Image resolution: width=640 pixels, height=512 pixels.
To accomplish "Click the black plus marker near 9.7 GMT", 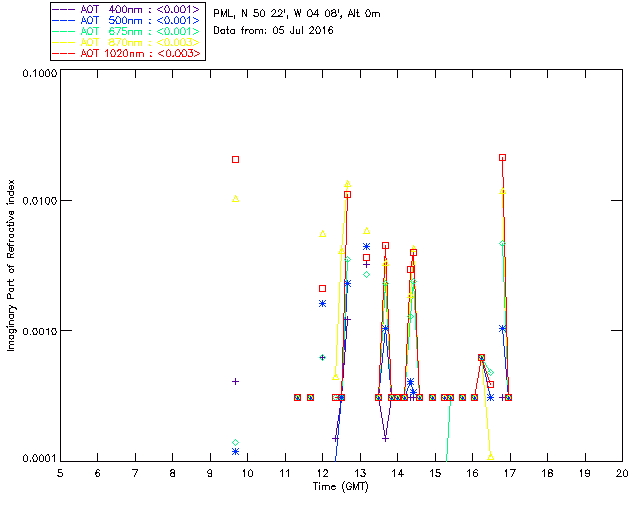I will [x=236, y=381].
